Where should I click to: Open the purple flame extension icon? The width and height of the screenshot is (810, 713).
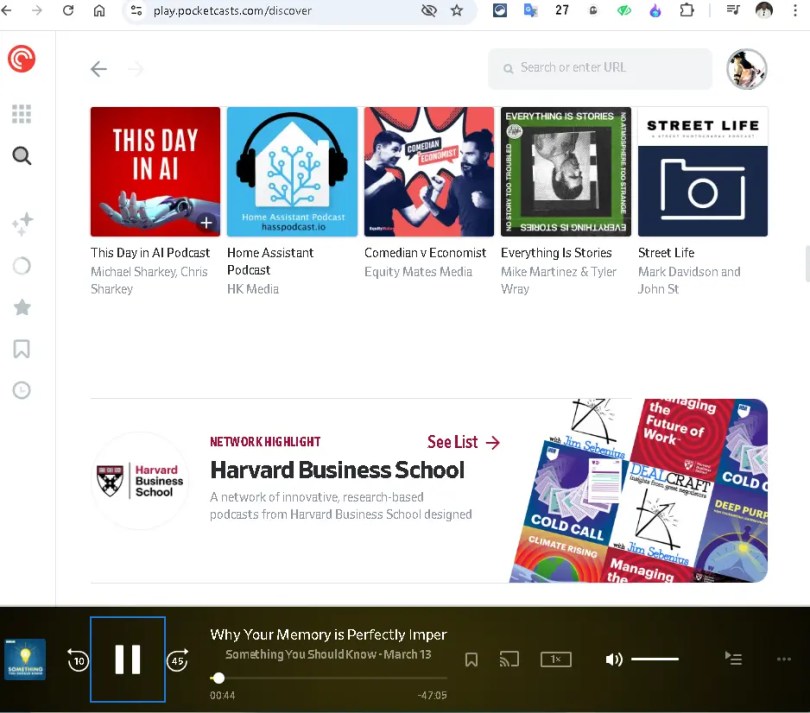click(655, 10)
